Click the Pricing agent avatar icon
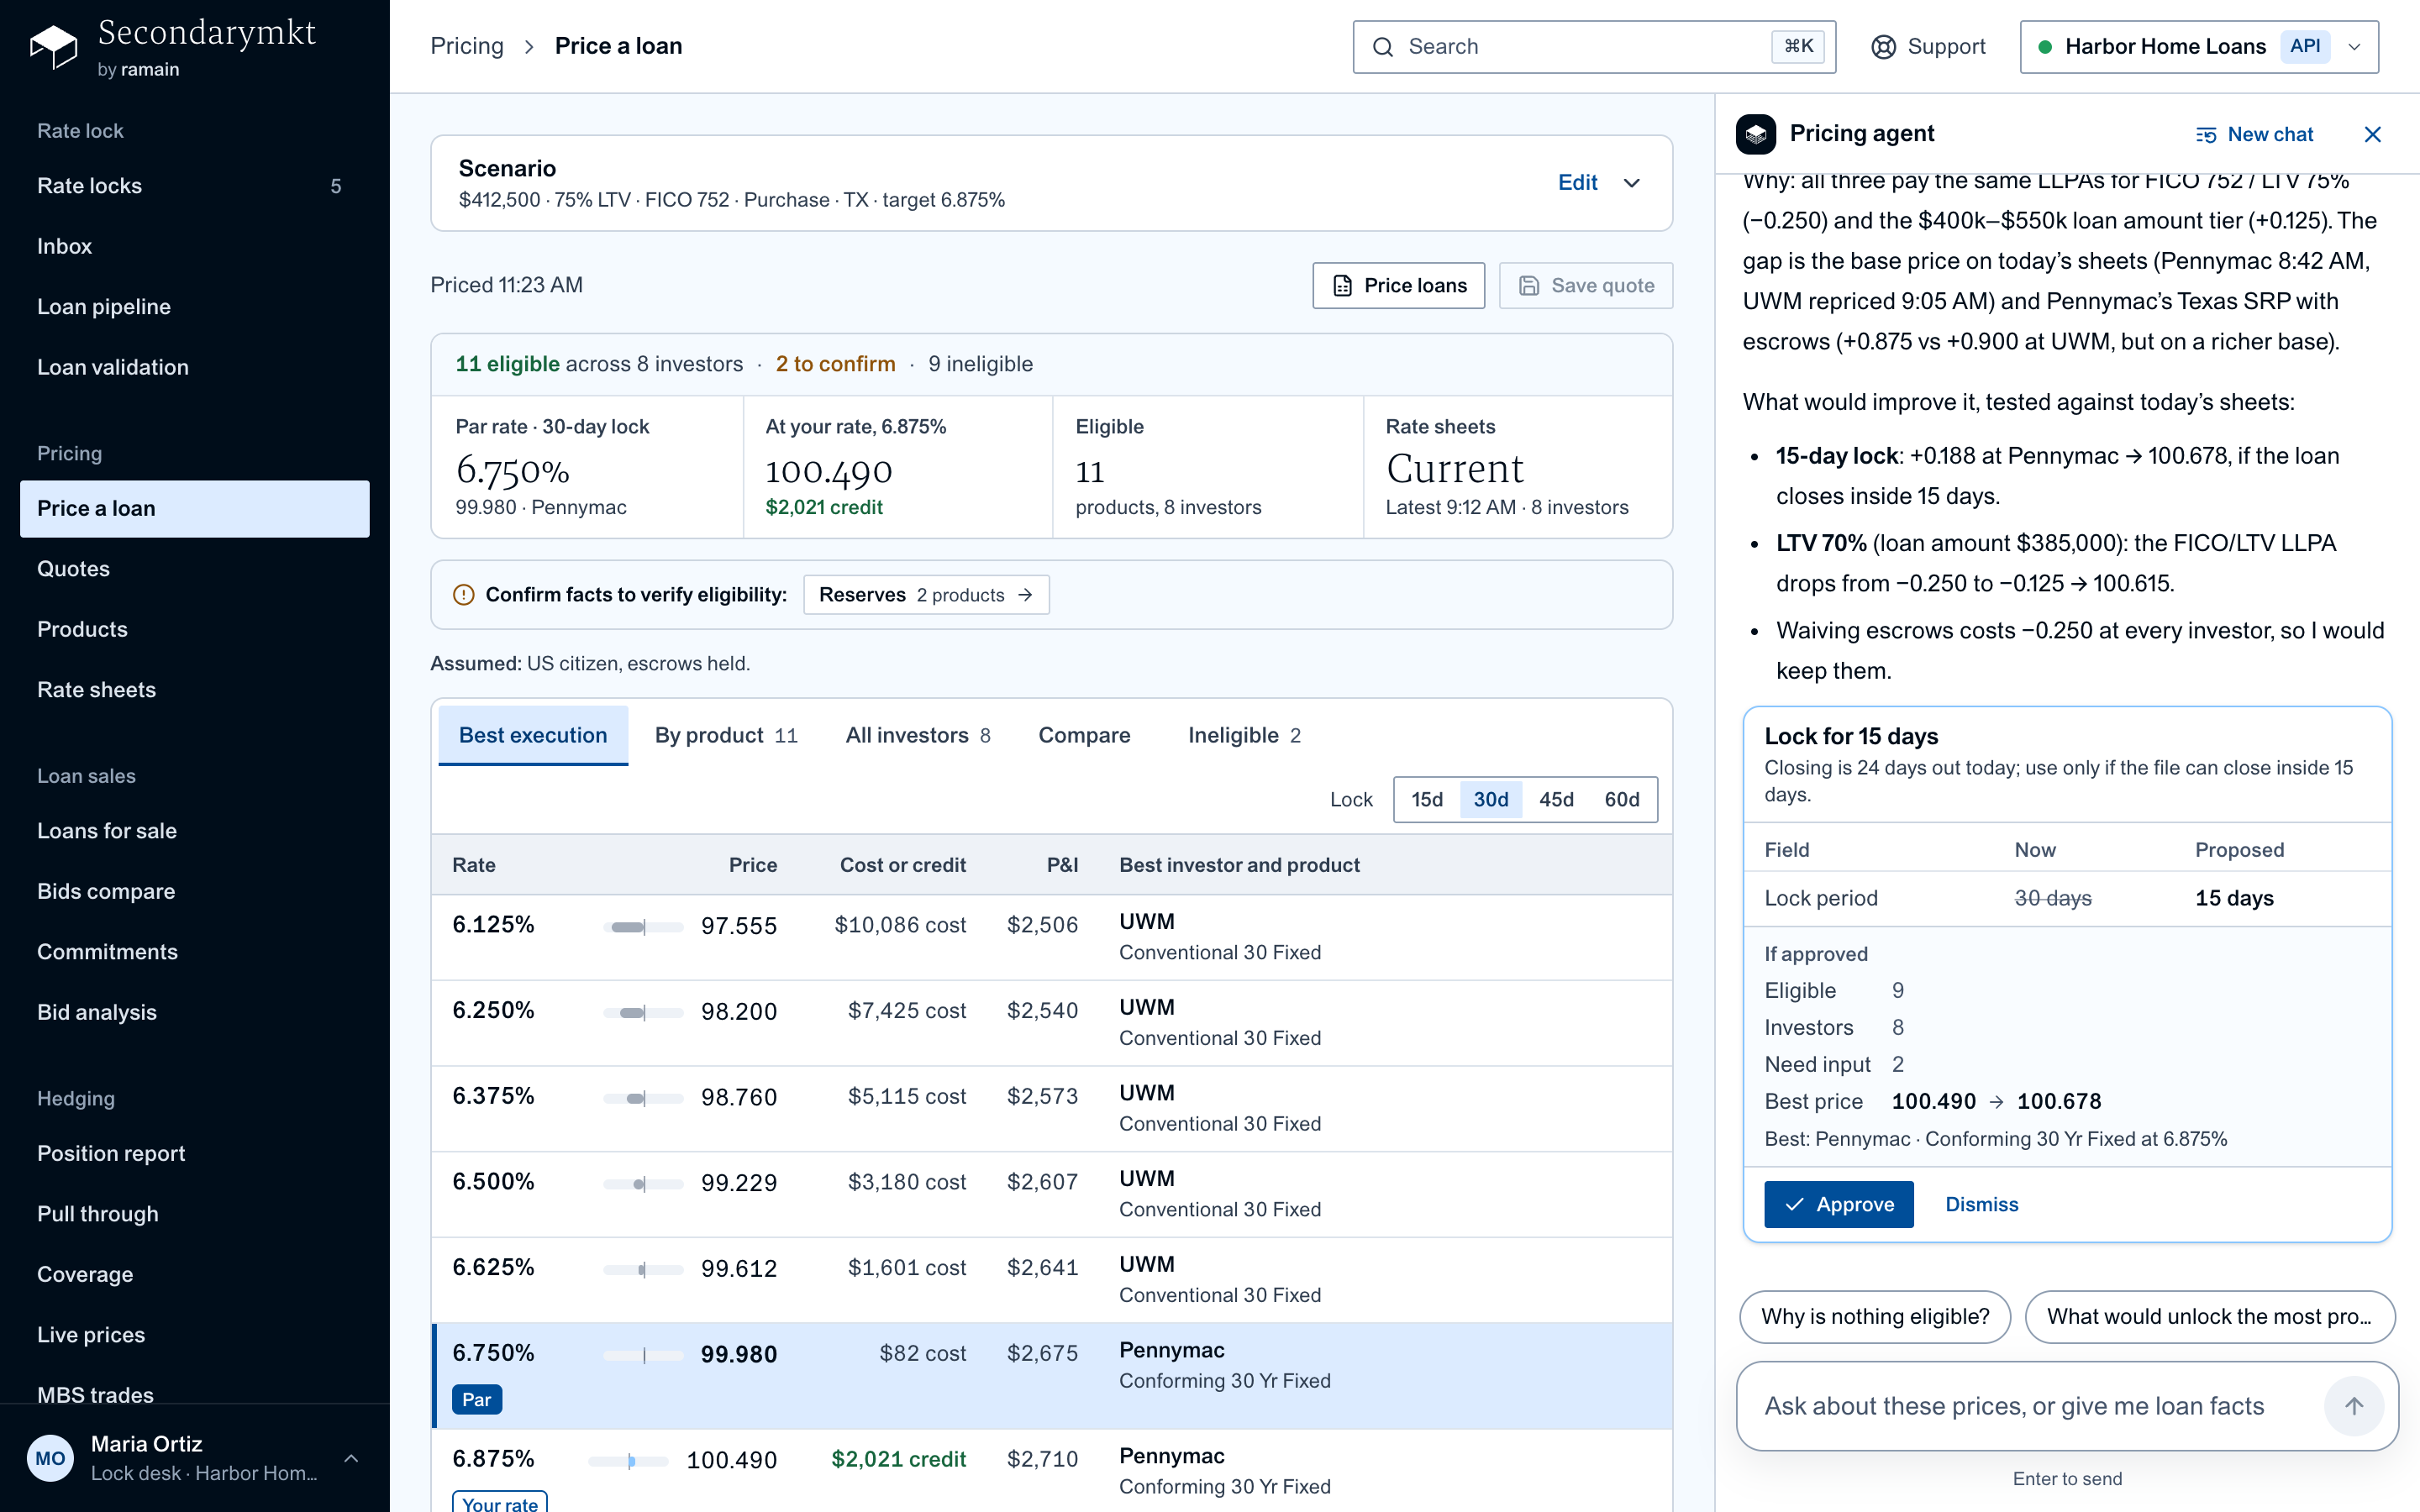 tap(1756, 134)
